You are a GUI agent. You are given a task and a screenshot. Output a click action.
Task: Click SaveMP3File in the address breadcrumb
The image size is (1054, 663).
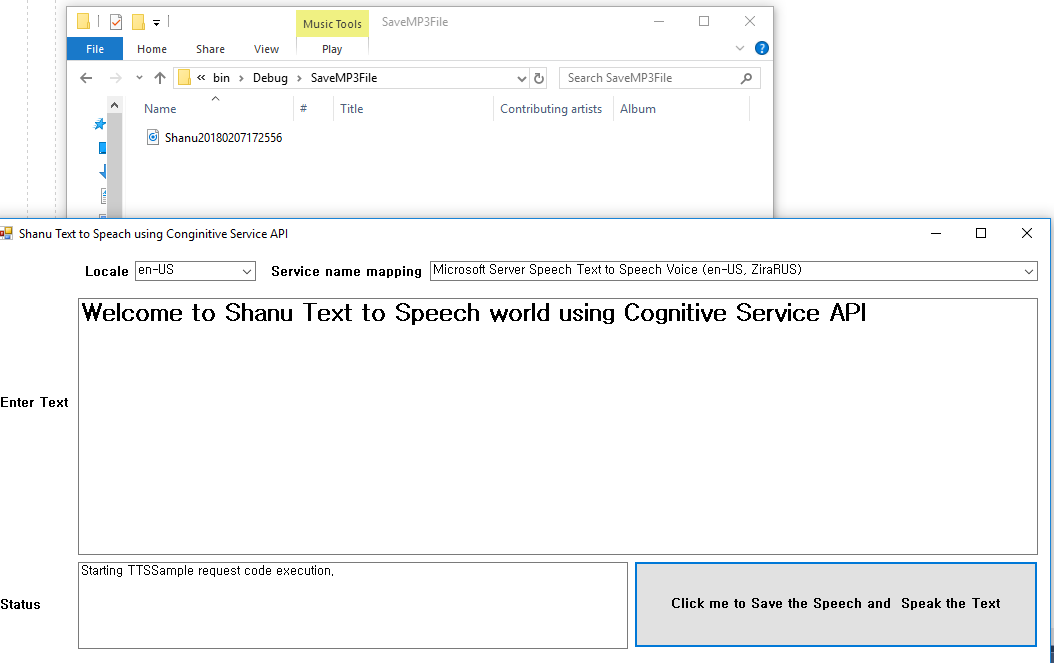point(343,78)
